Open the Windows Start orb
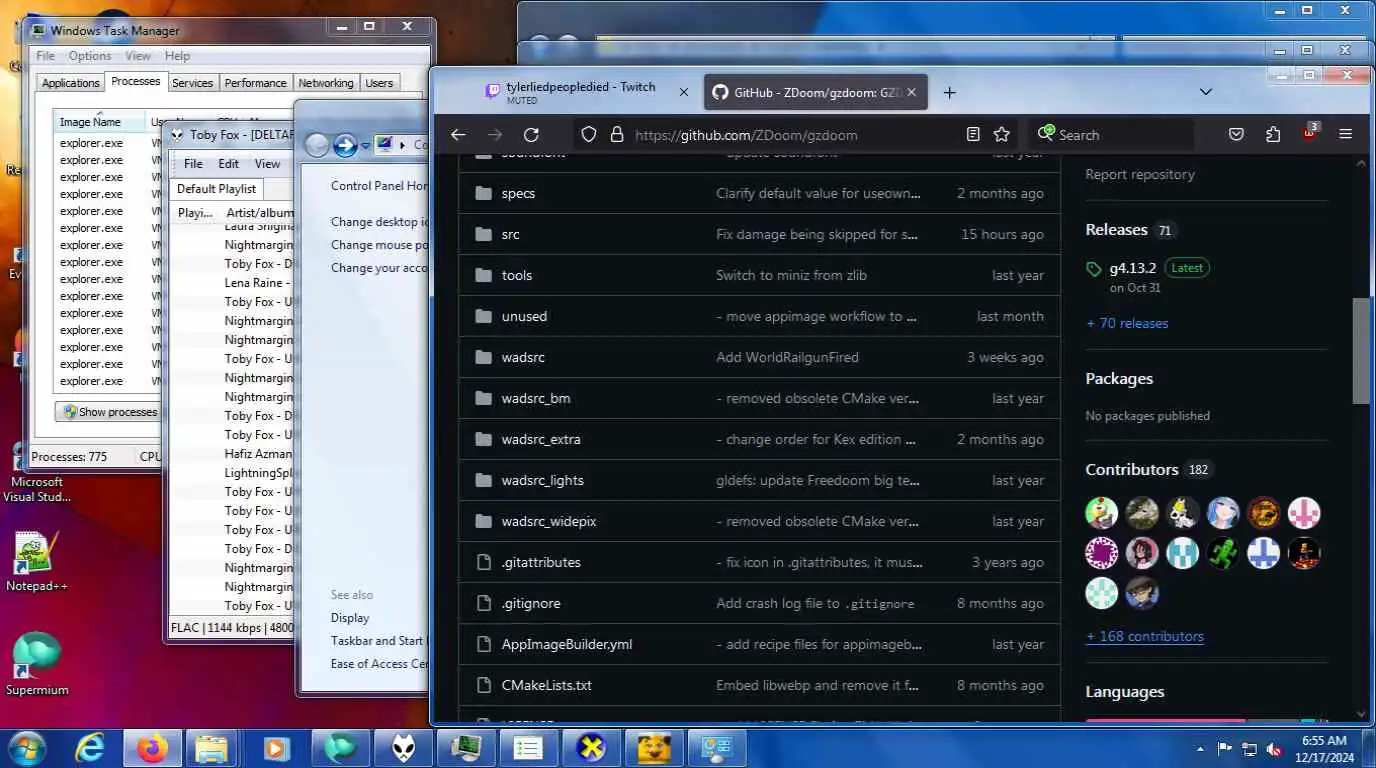This screenshot has height=768, width=1376. click(25, 748)
